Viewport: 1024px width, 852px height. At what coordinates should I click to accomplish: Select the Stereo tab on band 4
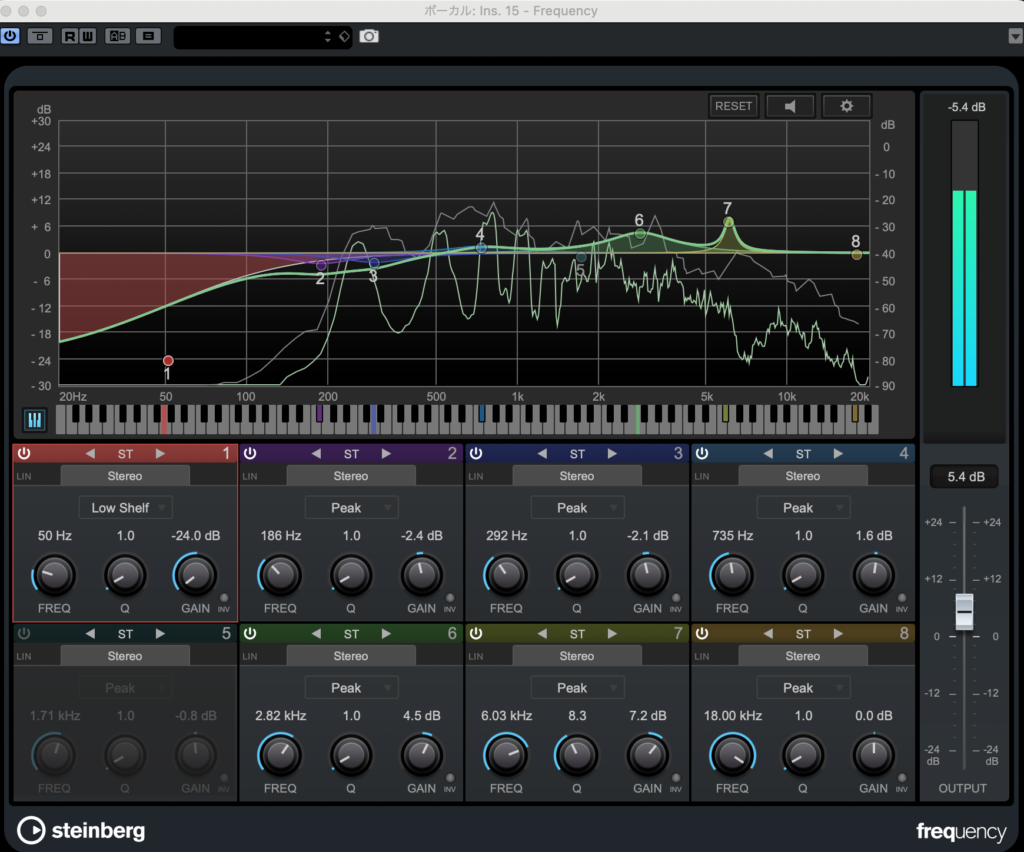[x=802, y=476]
